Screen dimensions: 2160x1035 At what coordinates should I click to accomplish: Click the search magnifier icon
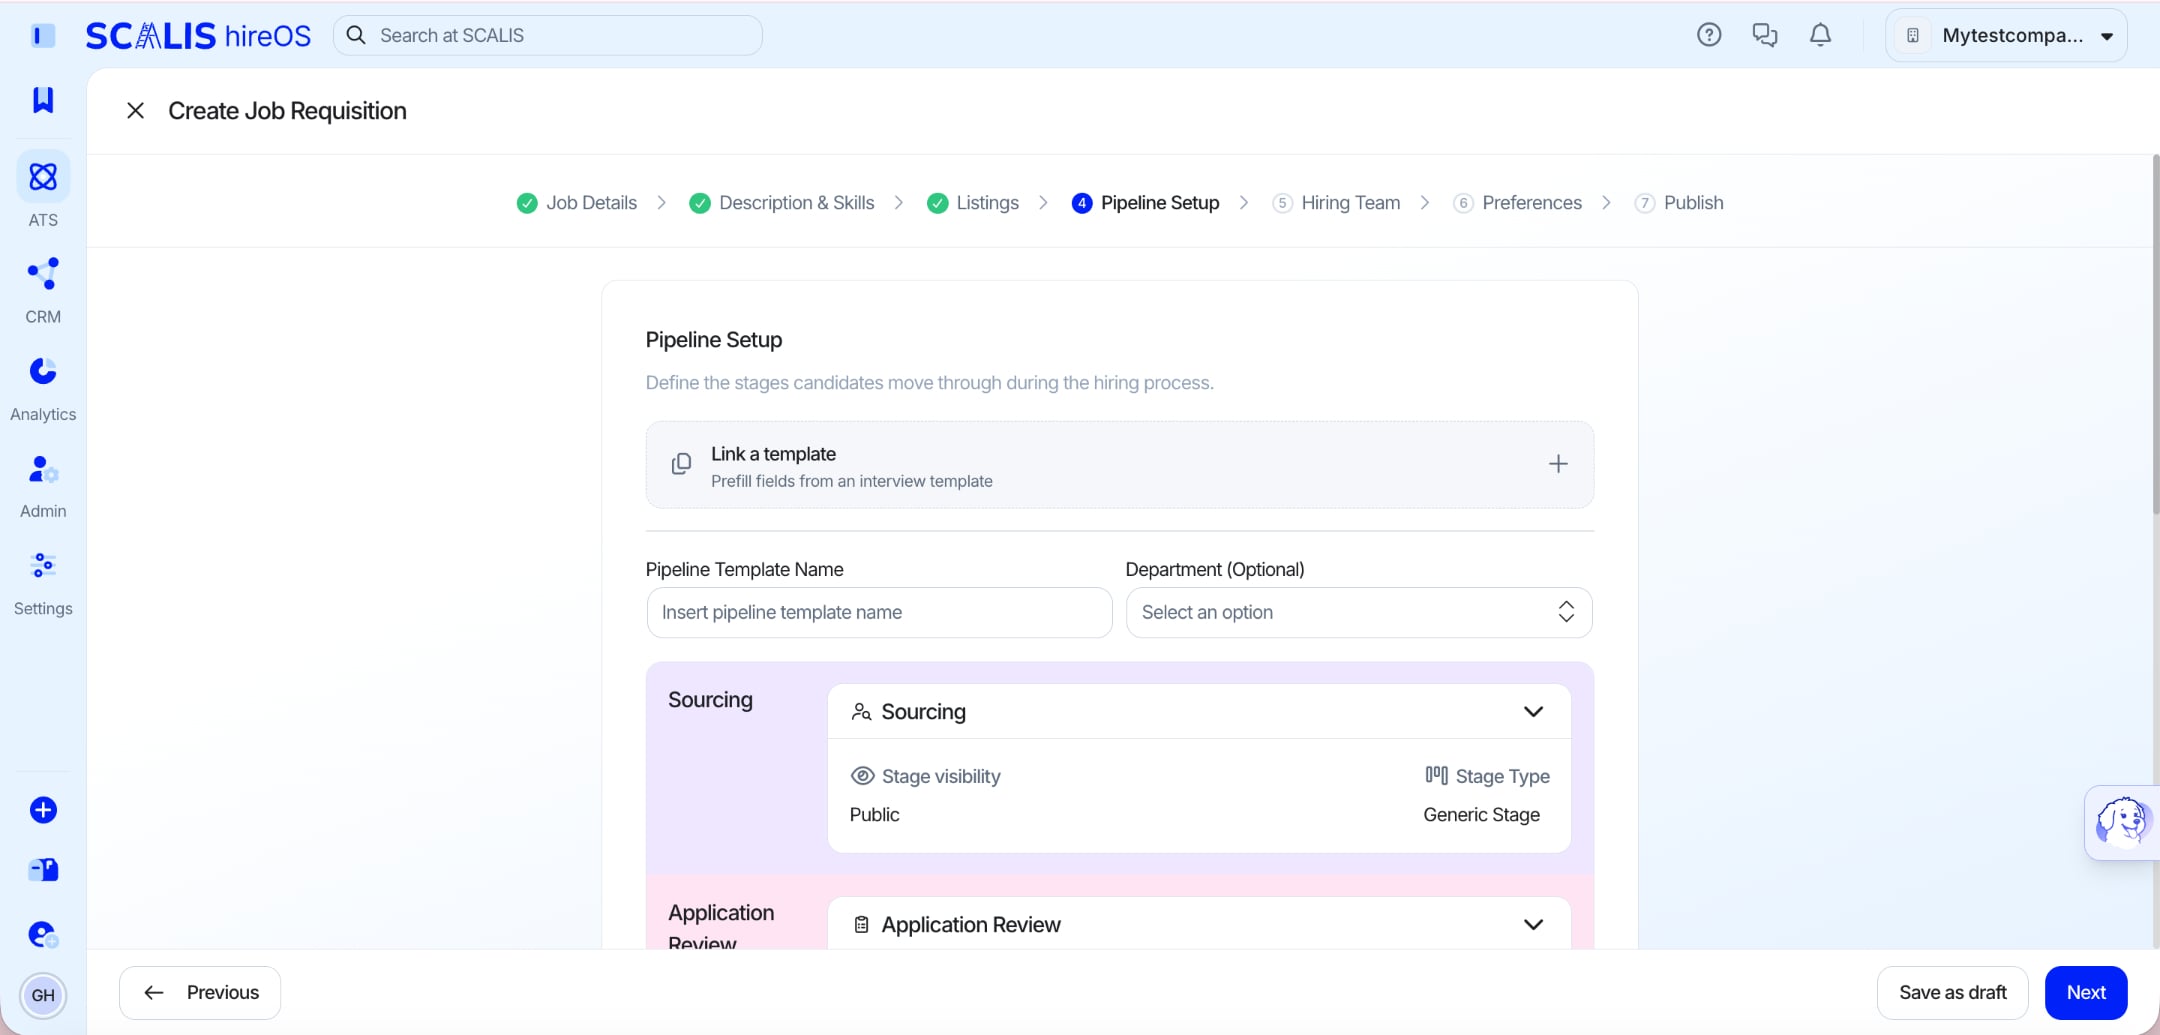pyautogui.click(x=356, y=35)
